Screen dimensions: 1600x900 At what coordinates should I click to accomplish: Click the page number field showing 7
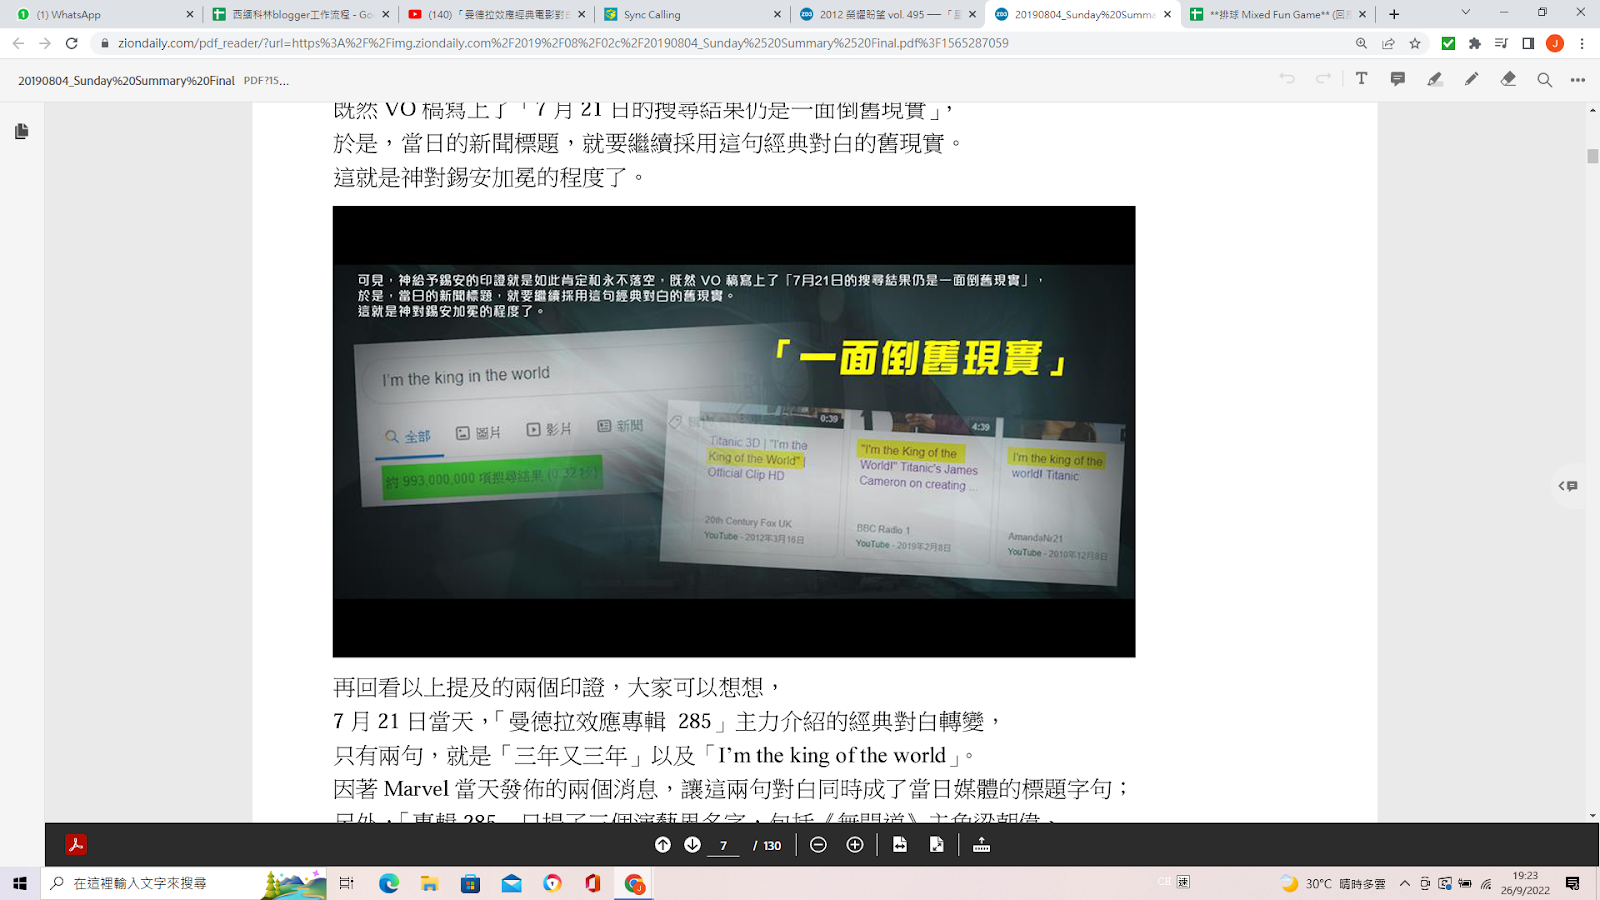723,845
